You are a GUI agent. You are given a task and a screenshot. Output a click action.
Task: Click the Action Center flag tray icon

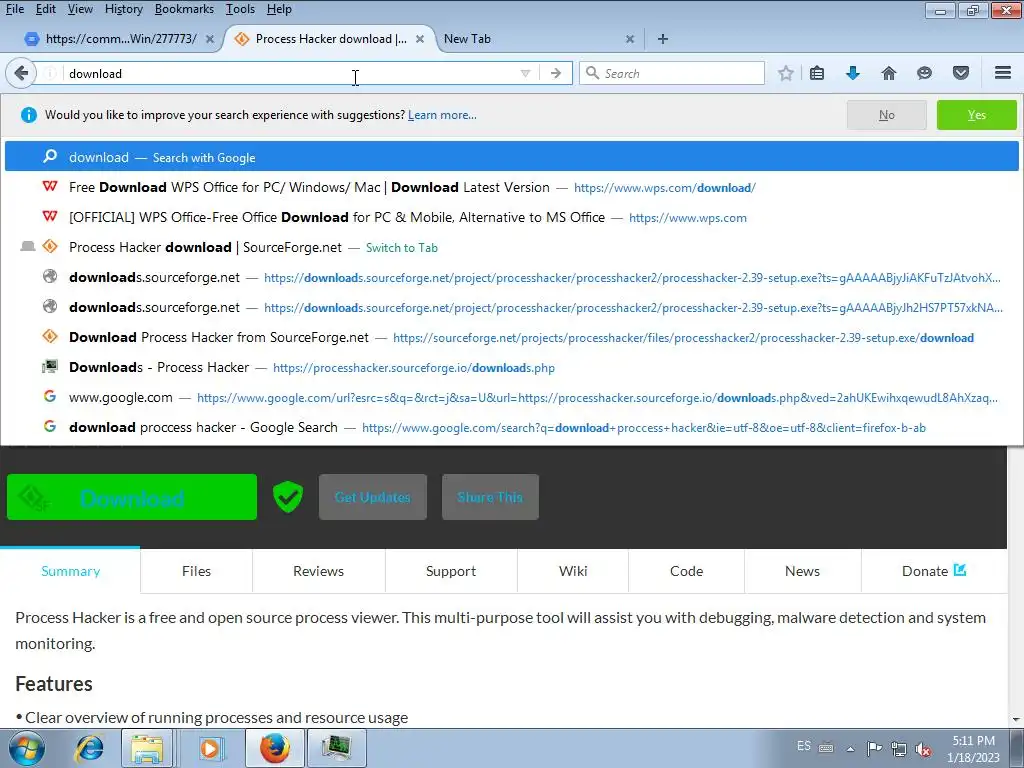874,748
